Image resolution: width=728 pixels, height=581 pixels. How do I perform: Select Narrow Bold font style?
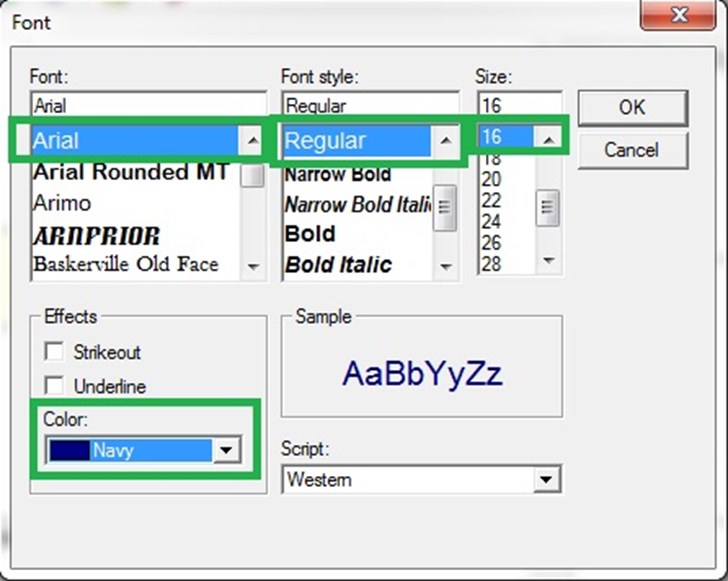pos(338,174)
